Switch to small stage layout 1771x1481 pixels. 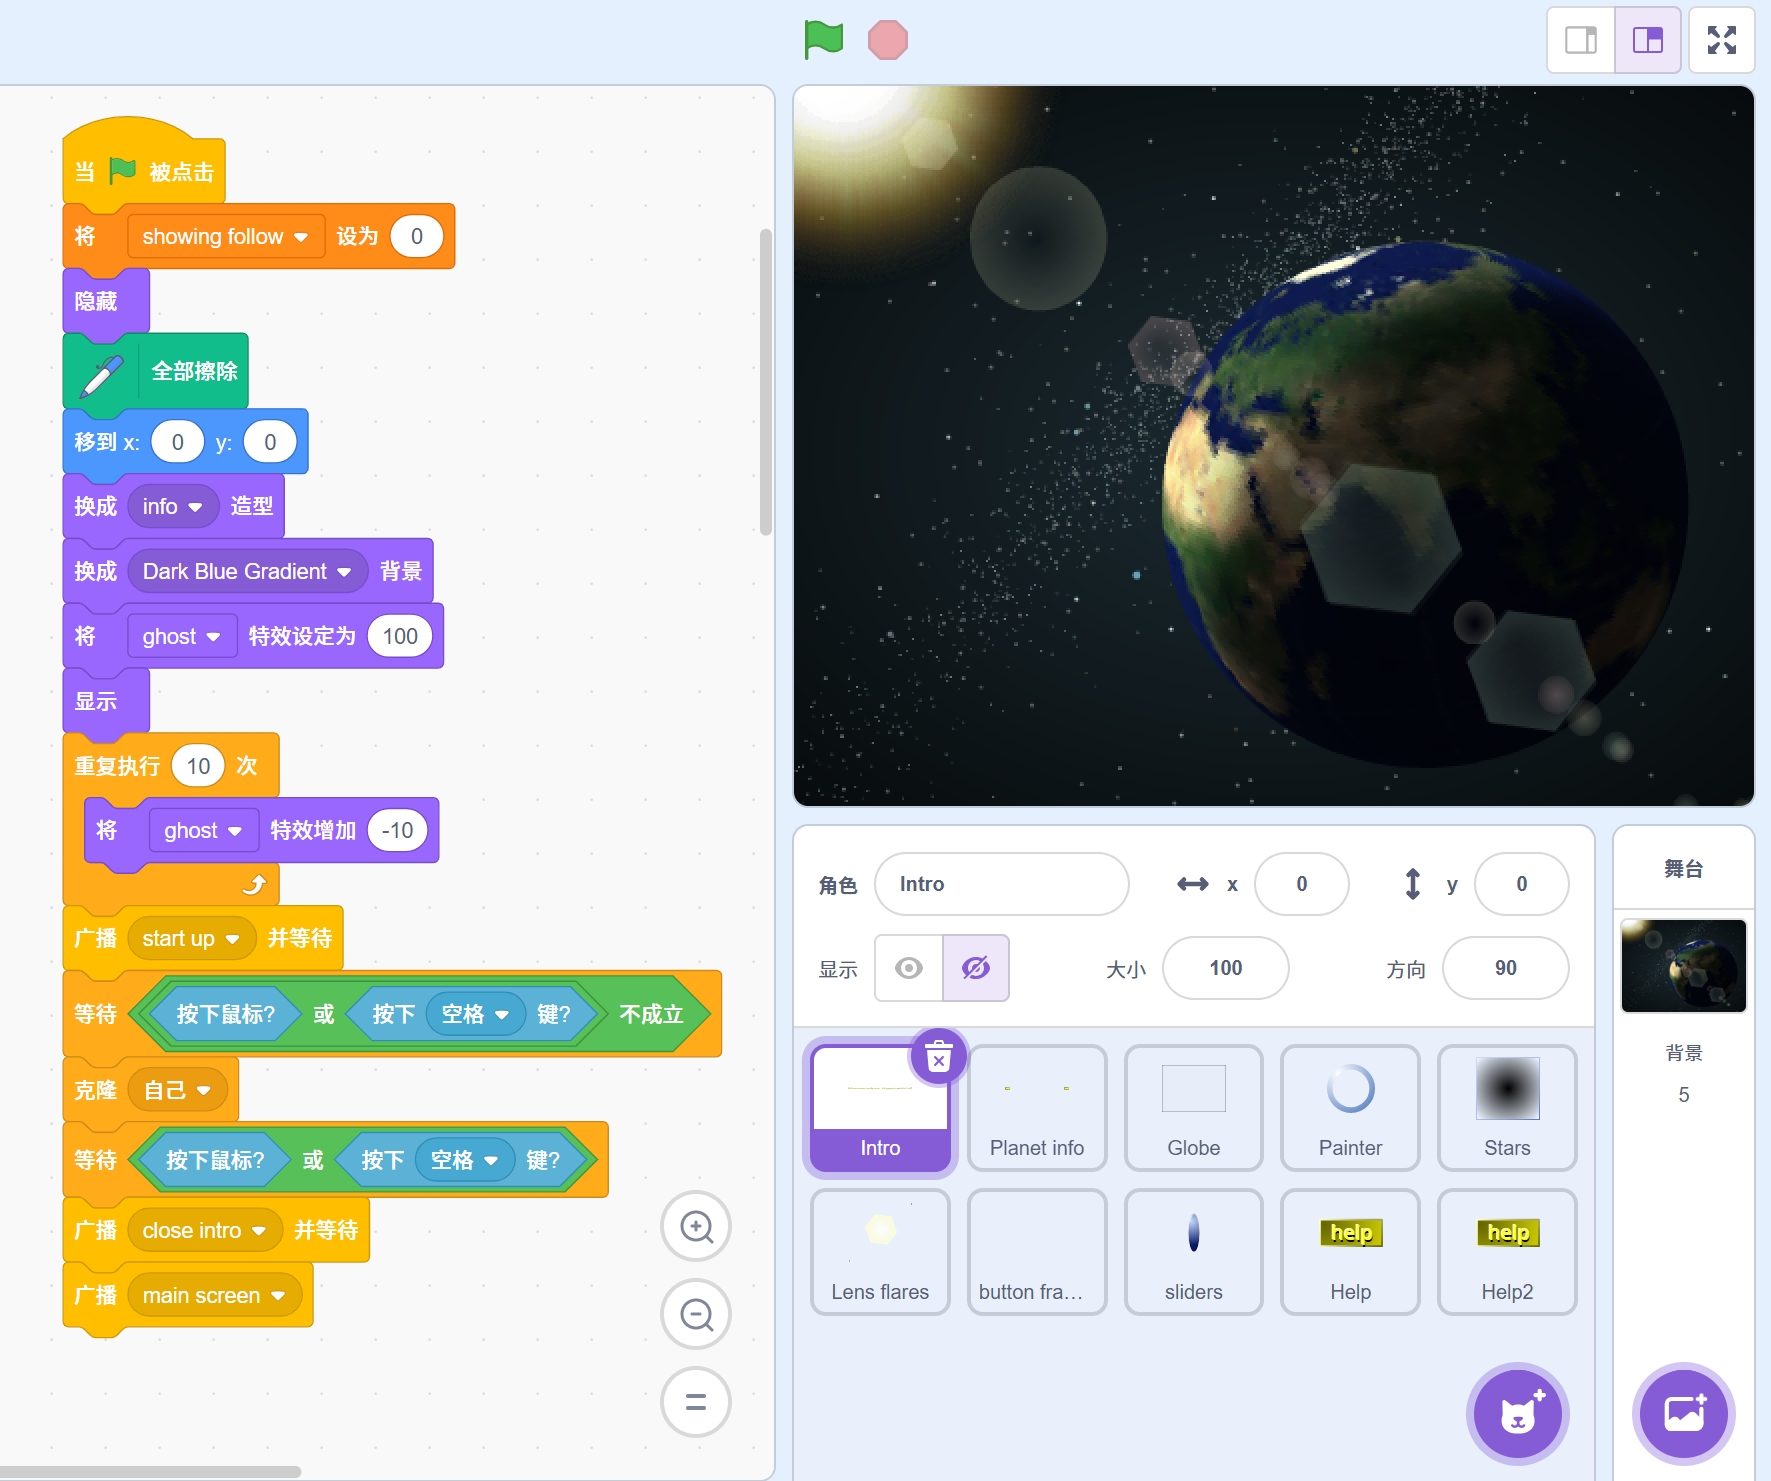[1581, 40]
